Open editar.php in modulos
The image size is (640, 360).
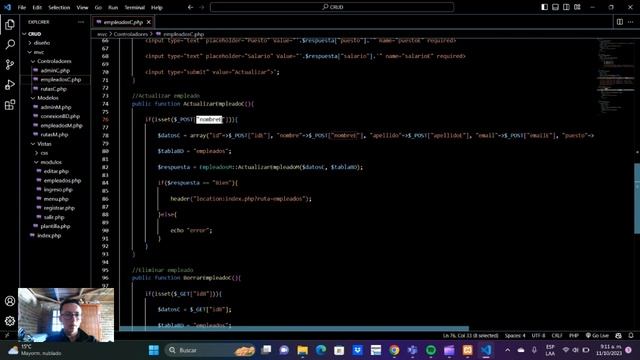tap(56, 171)
